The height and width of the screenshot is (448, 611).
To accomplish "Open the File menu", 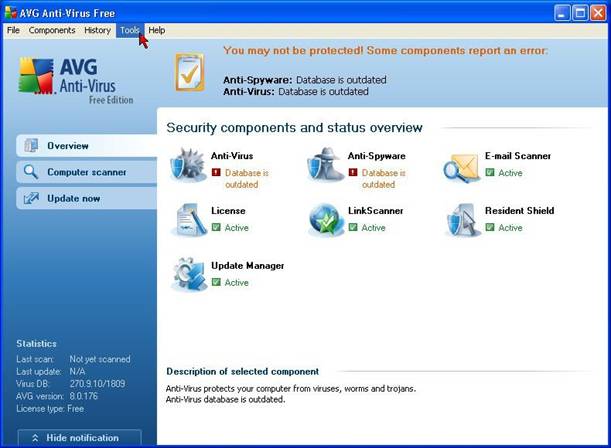I will 13,30.
